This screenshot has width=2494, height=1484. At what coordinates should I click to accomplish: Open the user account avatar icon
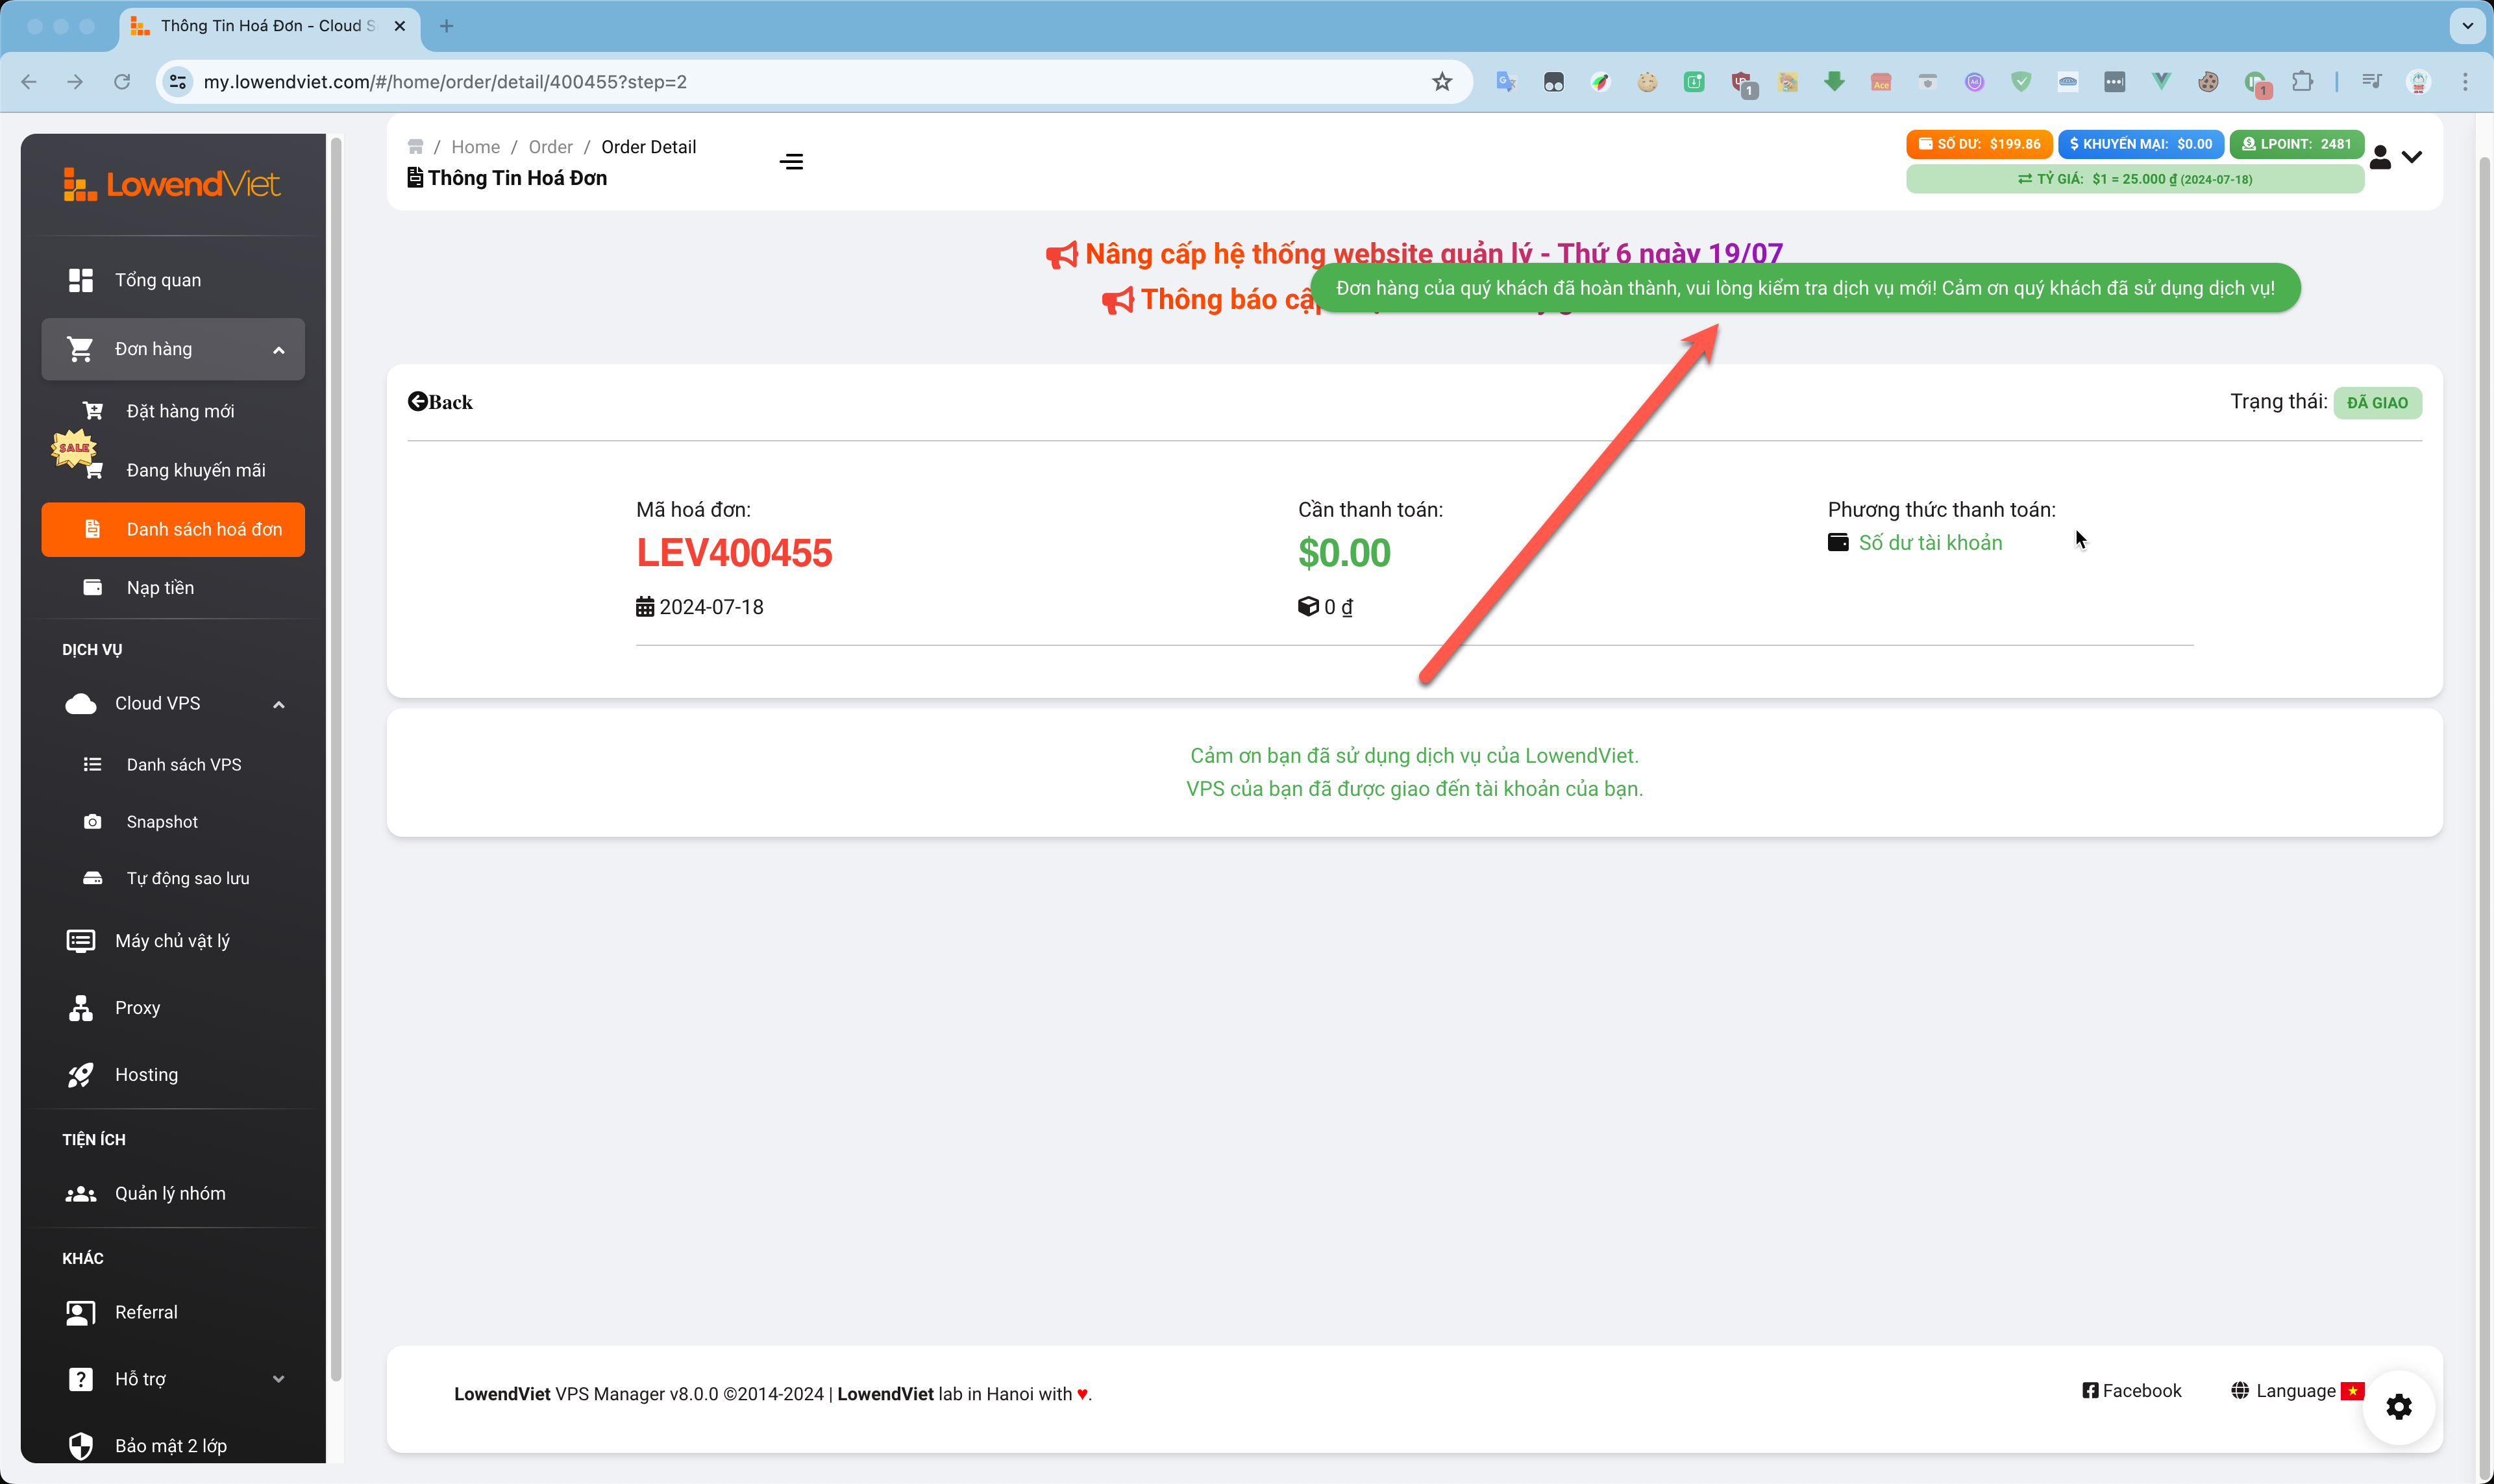pyautogui.click(x=2380, y=157)
